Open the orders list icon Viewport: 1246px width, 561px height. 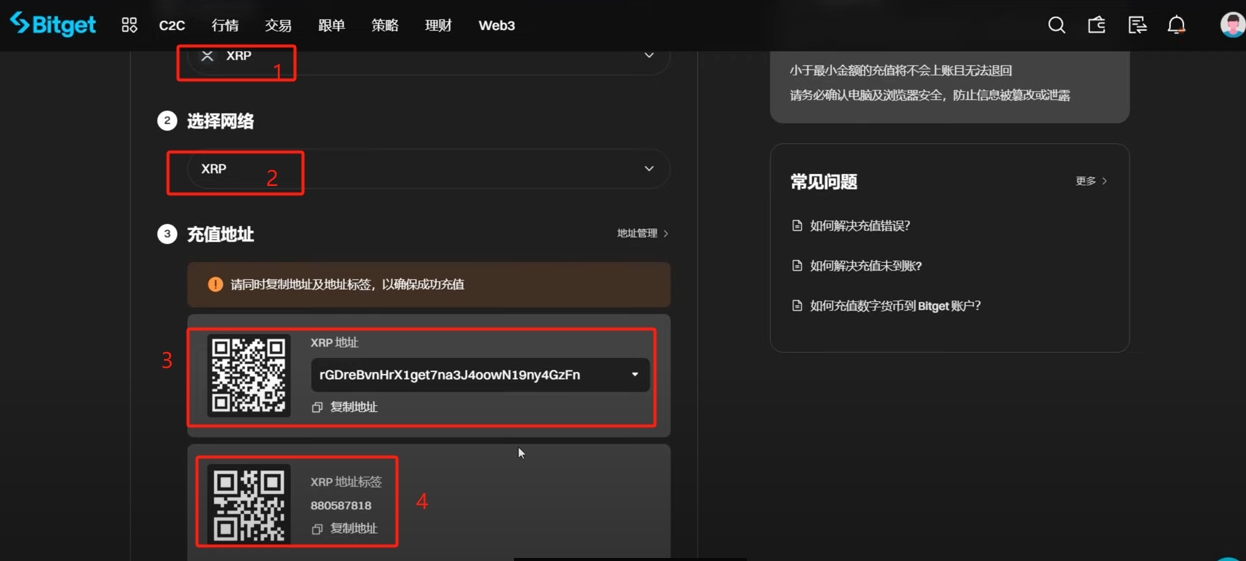coord(1137,25)
